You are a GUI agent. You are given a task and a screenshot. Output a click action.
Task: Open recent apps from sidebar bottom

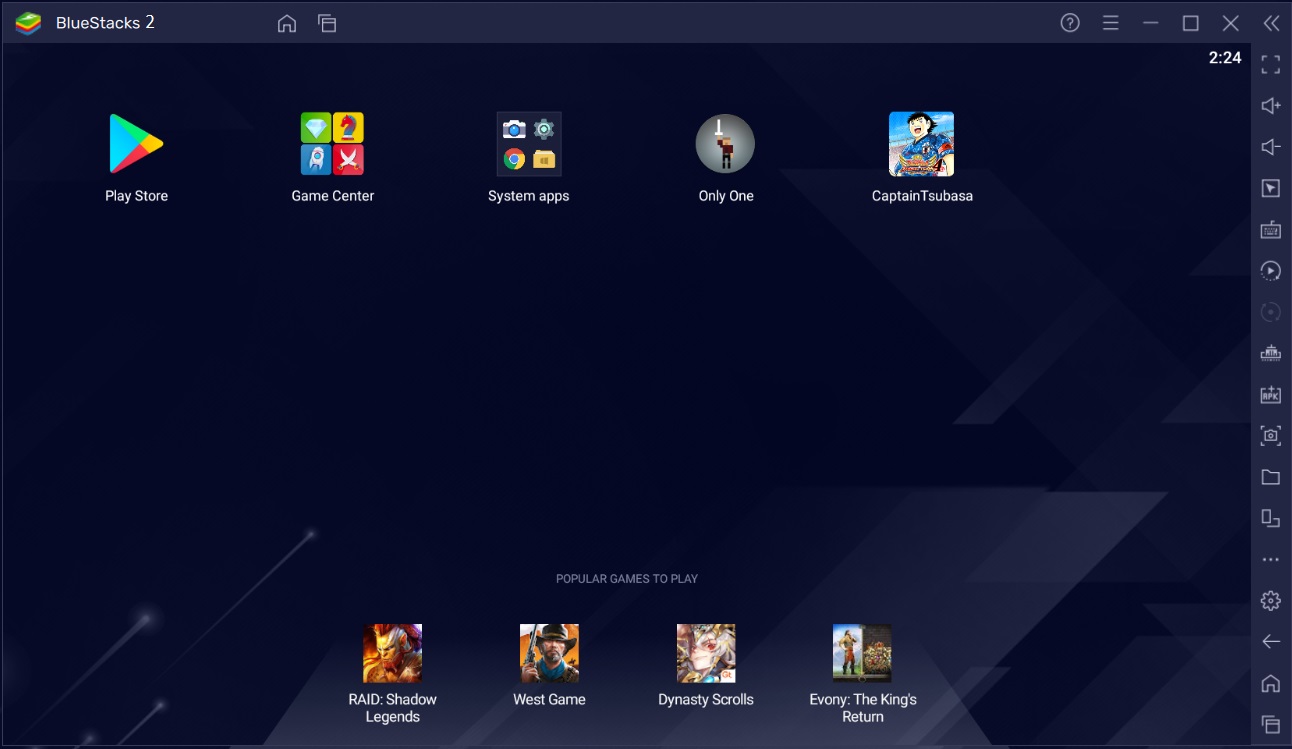[x=1271, y=724]
